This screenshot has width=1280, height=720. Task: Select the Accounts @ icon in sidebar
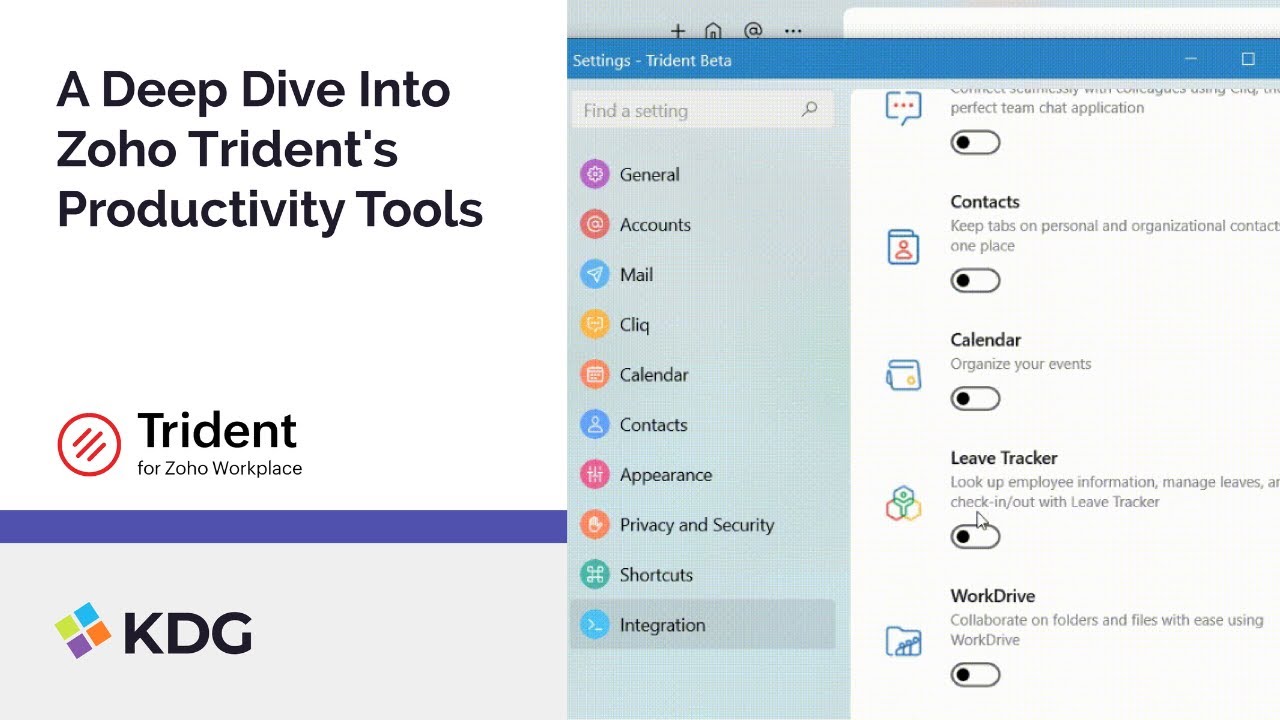click(x=595, y=224)
